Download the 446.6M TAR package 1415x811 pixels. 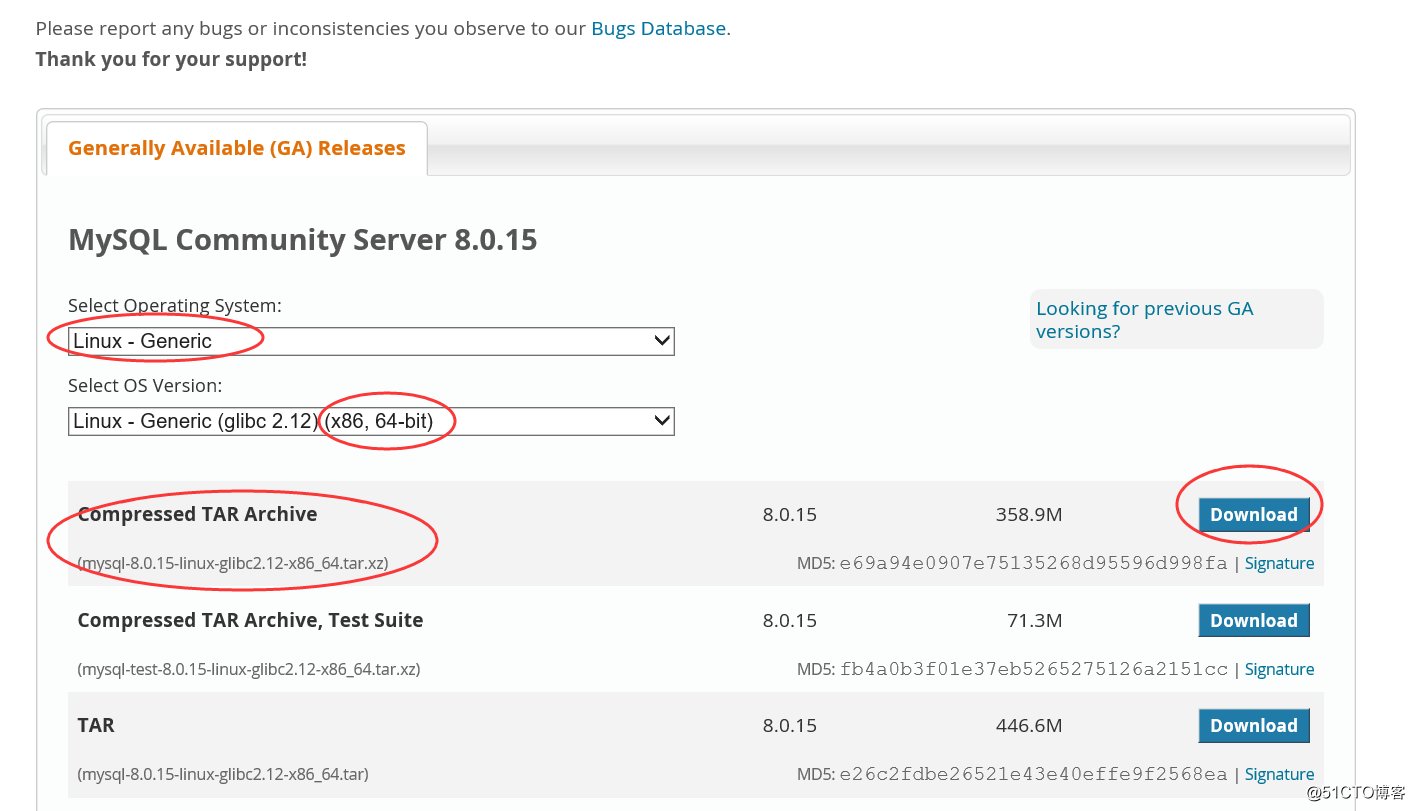click(x=1254, y=726)
